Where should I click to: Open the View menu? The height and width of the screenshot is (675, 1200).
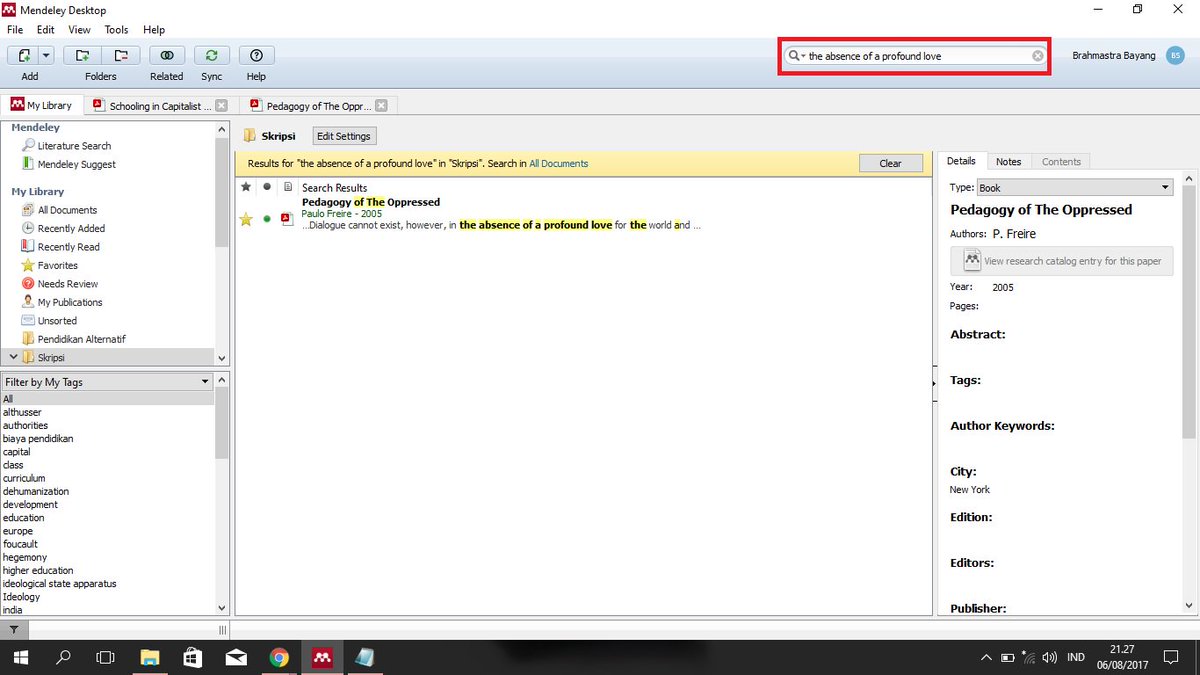pyautogui.click(x=80, y=30)
